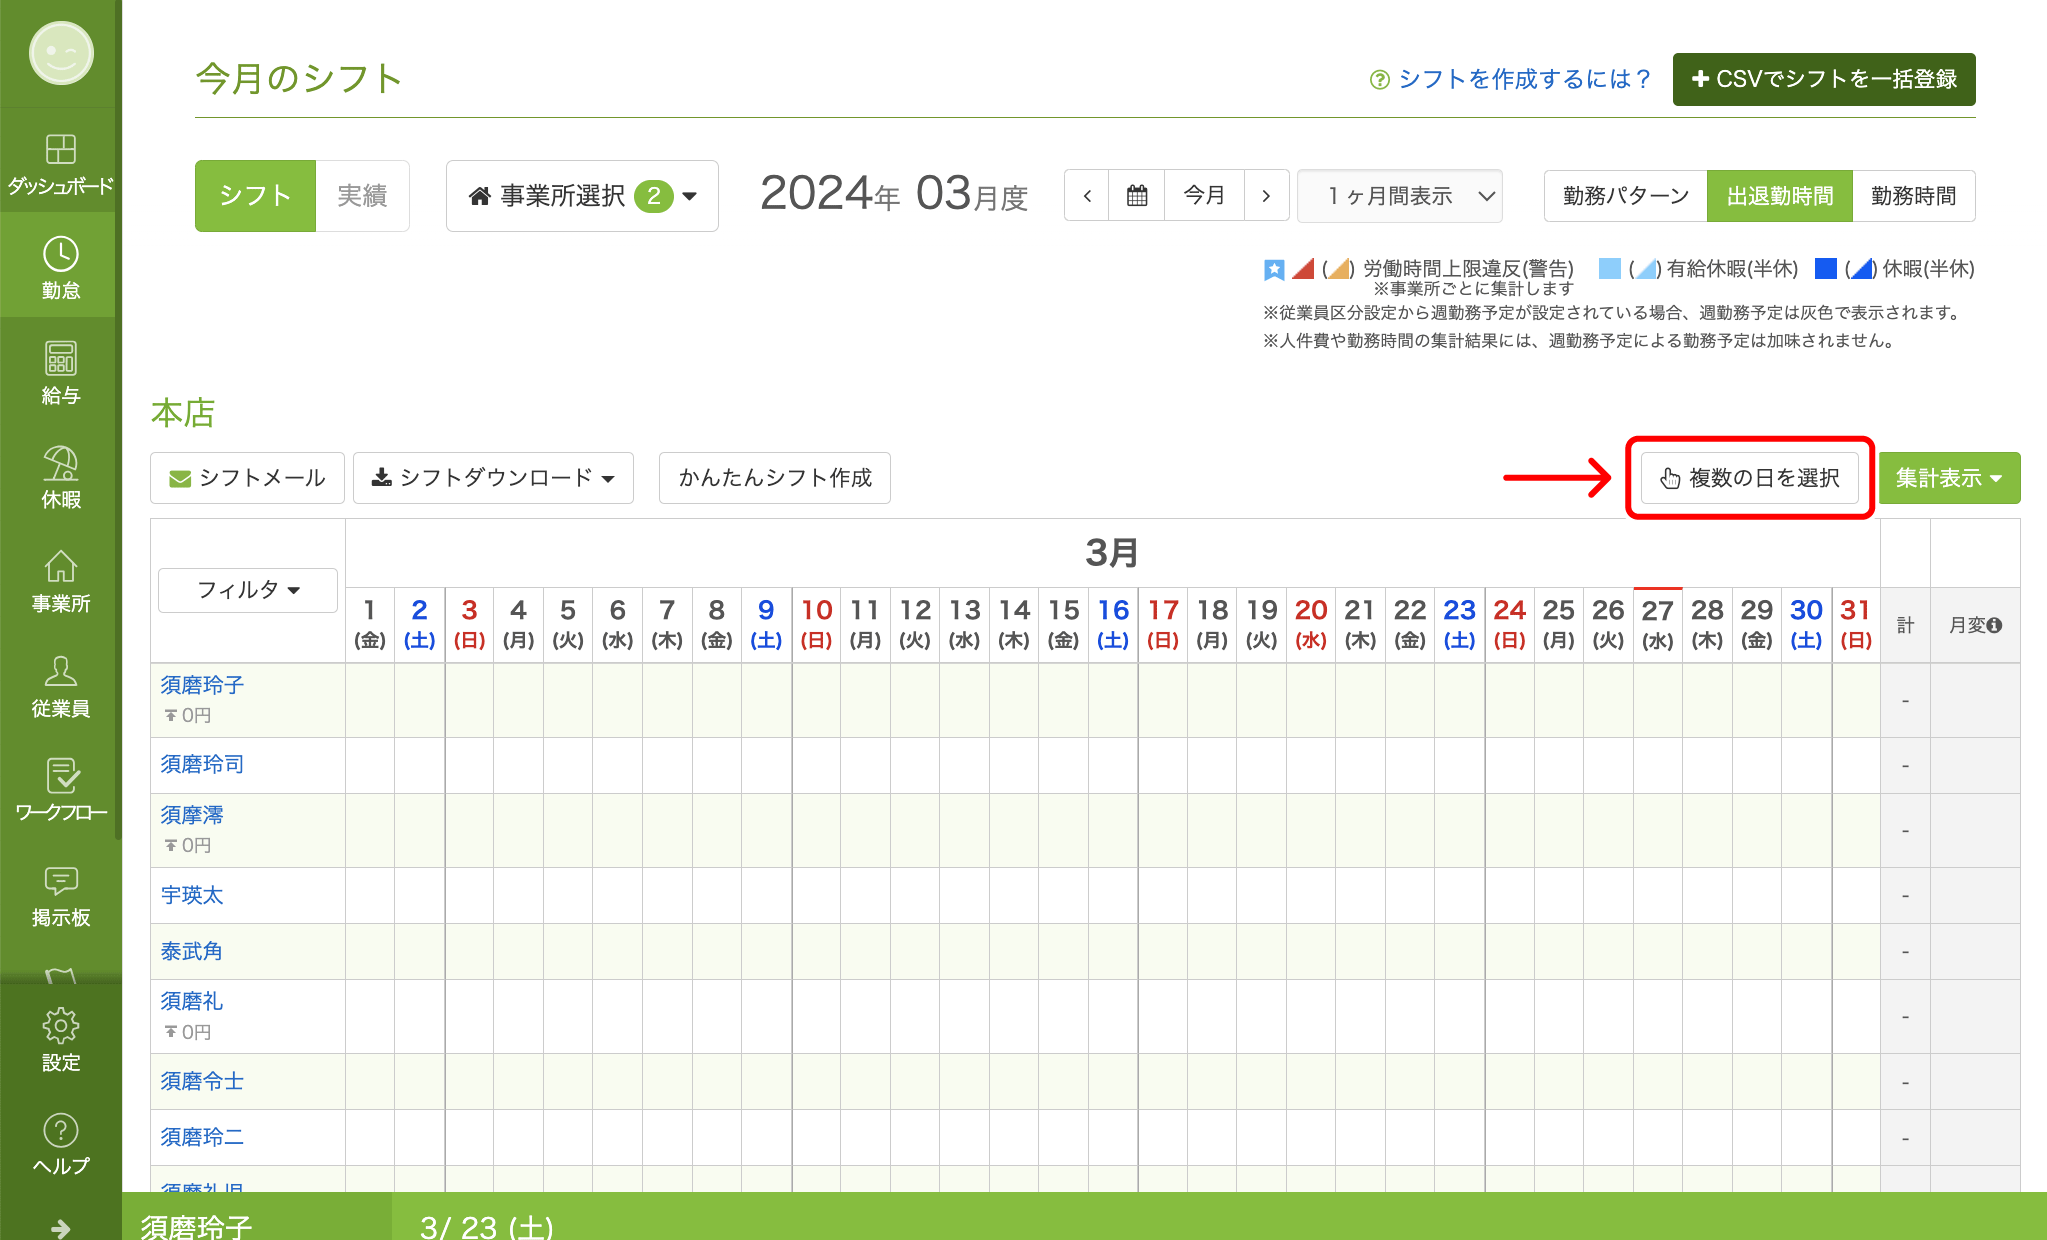Viewport: 2047px width, 1240px height.
Task: Select the シフト tab
Action: [255, 196]
